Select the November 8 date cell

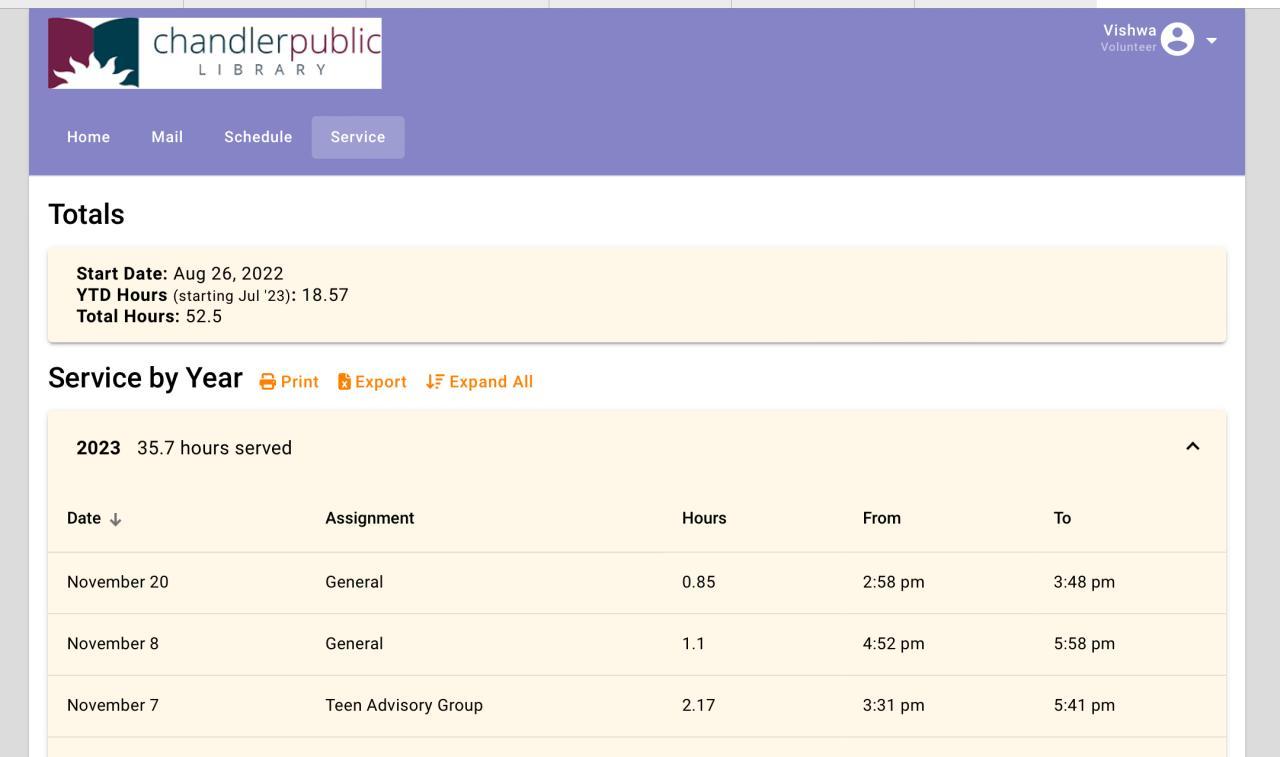[113, 644]
